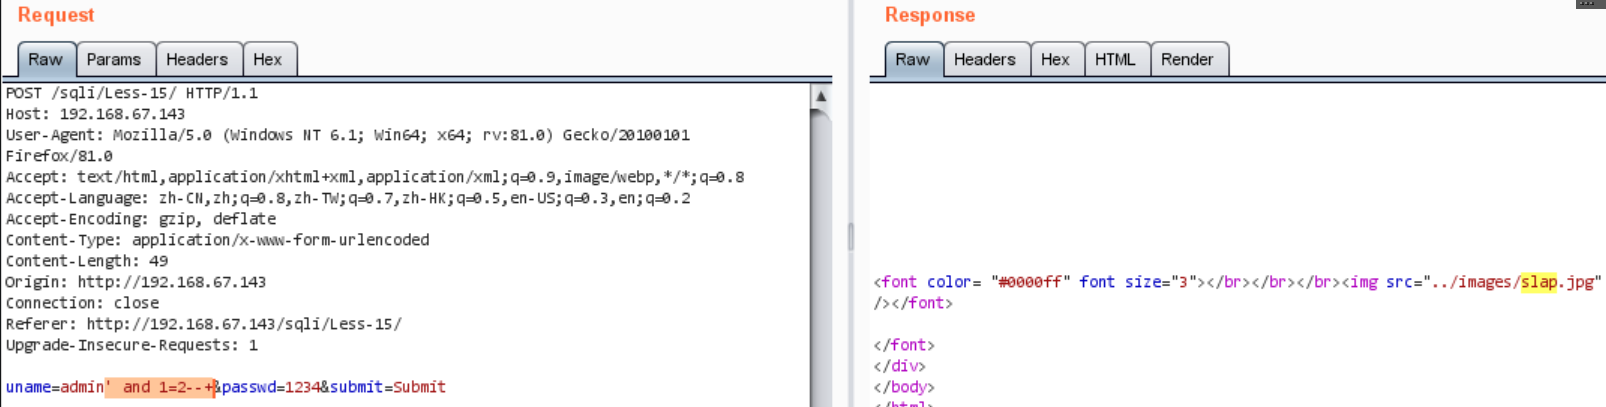The image size is (1606, 407).
Task: Click the Connection: close line
Action: [x=82, y=303]
